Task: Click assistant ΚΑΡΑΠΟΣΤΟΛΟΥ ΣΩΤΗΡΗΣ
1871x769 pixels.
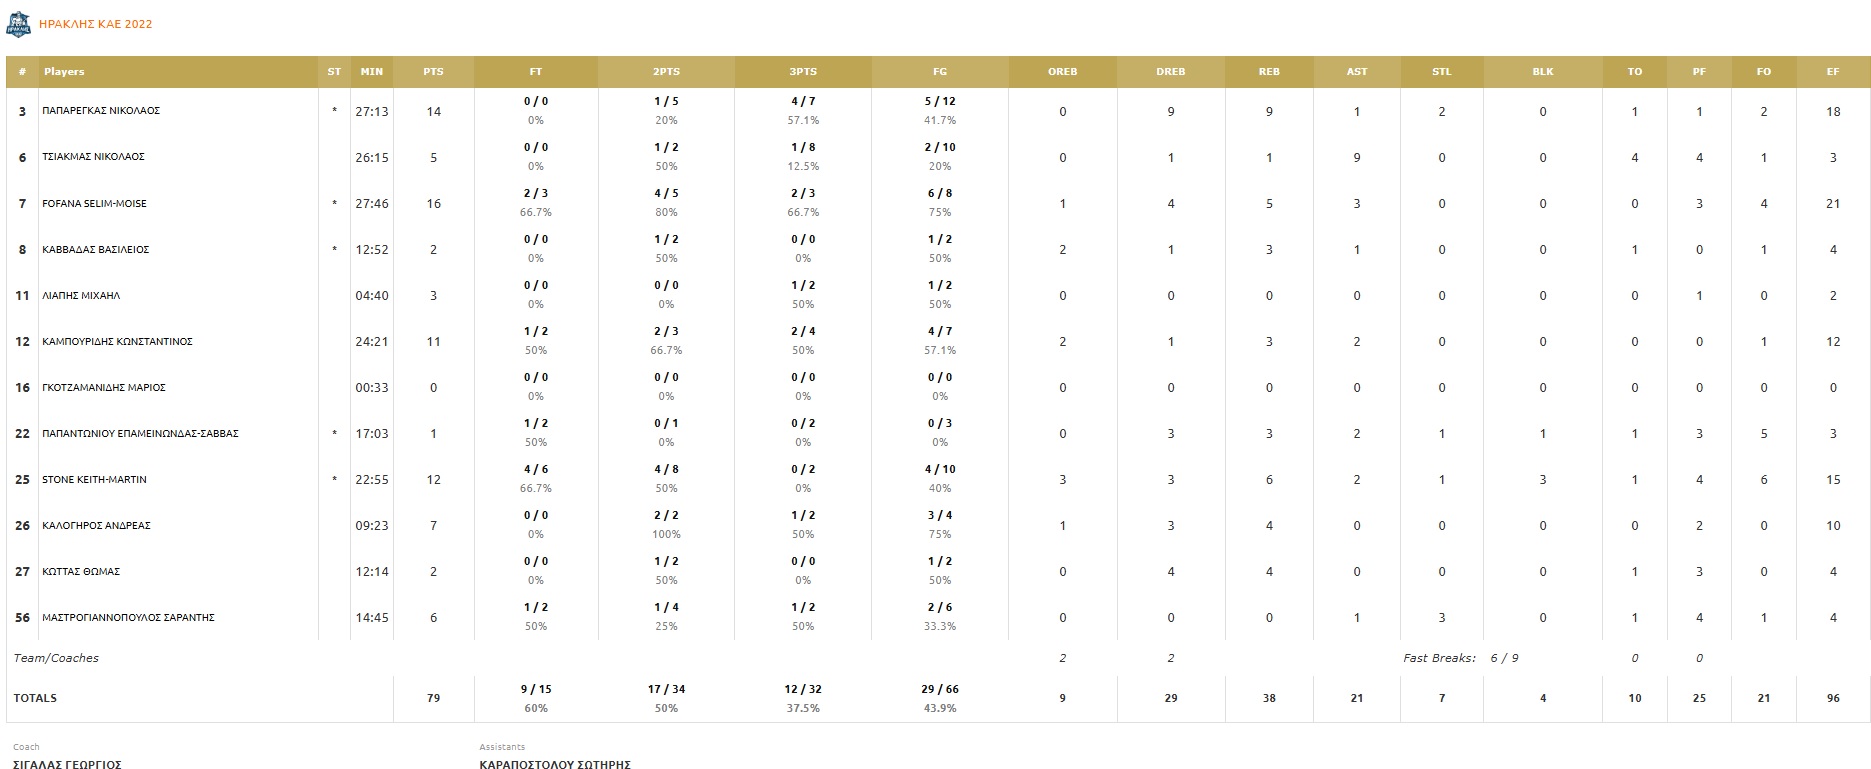Action: [555, 764]
